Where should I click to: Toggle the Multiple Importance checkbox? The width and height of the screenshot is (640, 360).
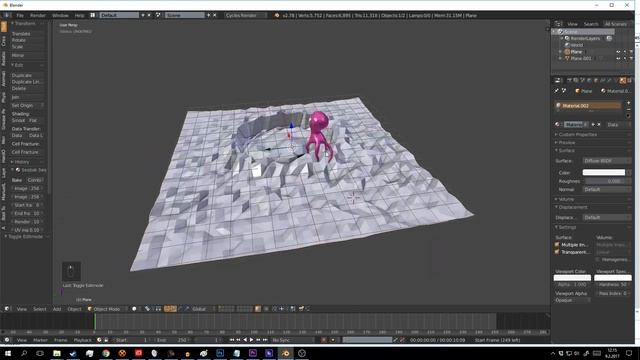pyautogui.click(x=557, y=245)
